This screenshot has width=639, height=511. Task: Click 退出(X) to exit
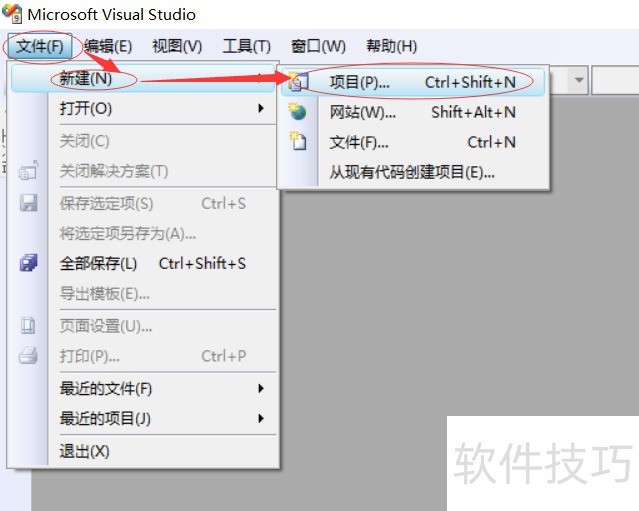pyautogui.click(x=143, y=451)
